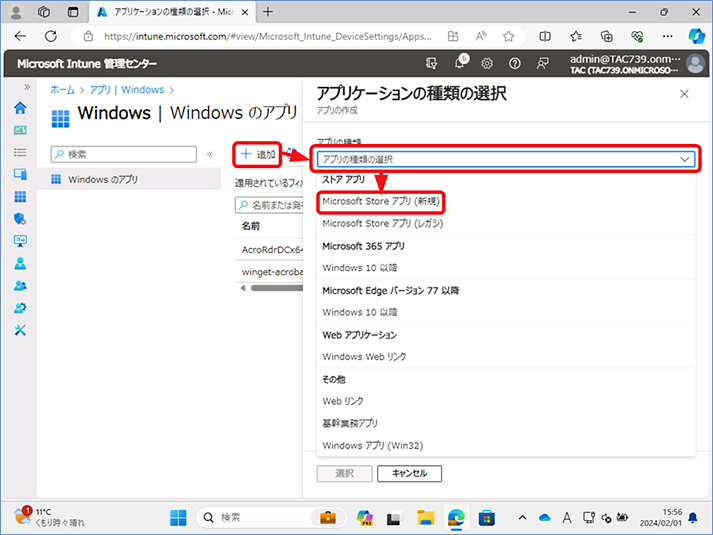
Task: Click the name or publisher search field
Action: [269, 205]
